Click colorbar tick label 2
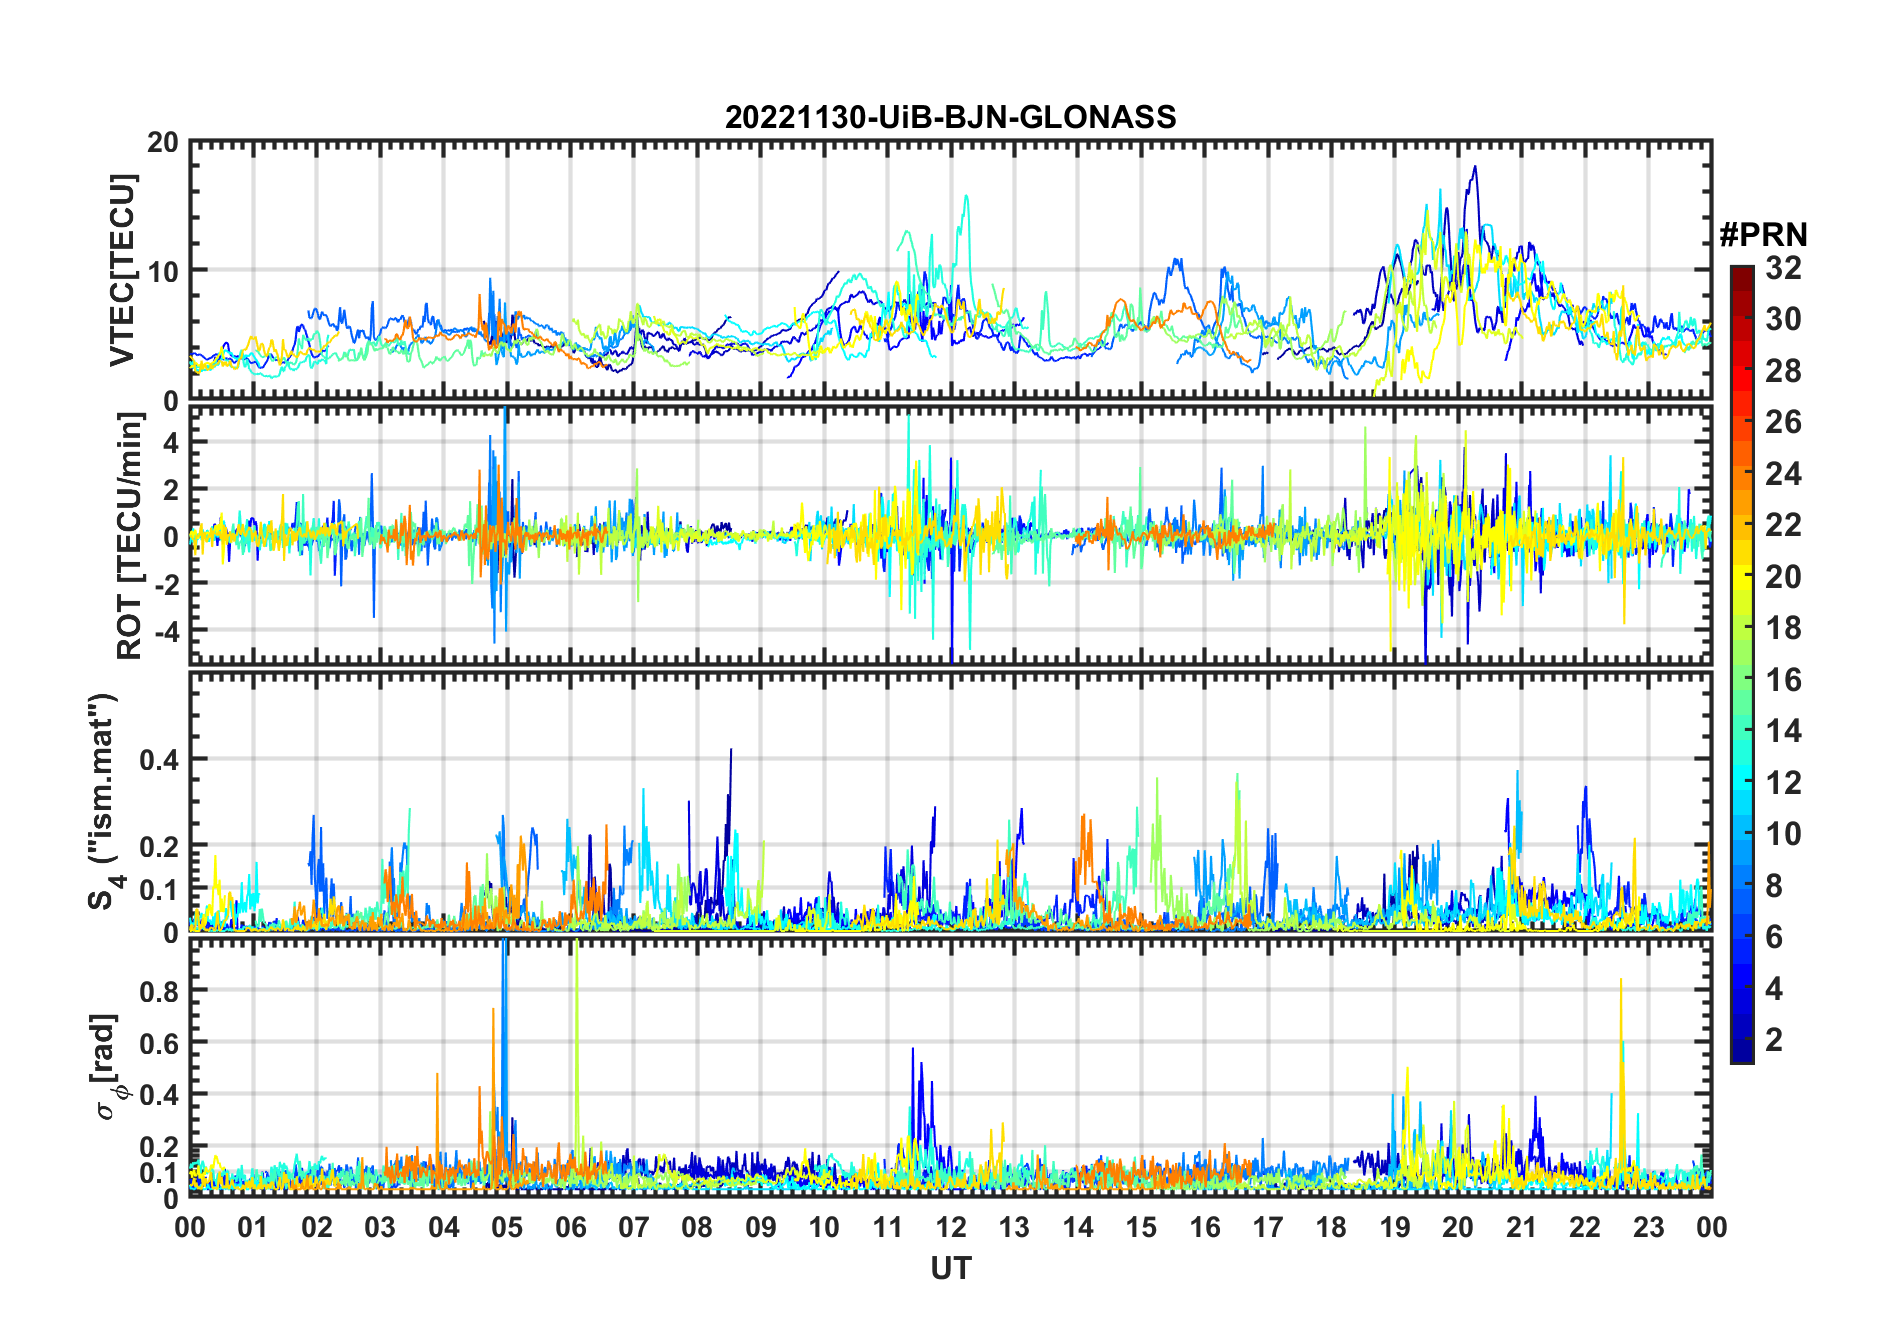The image size is (1902, 1330). point(1774,1040)
